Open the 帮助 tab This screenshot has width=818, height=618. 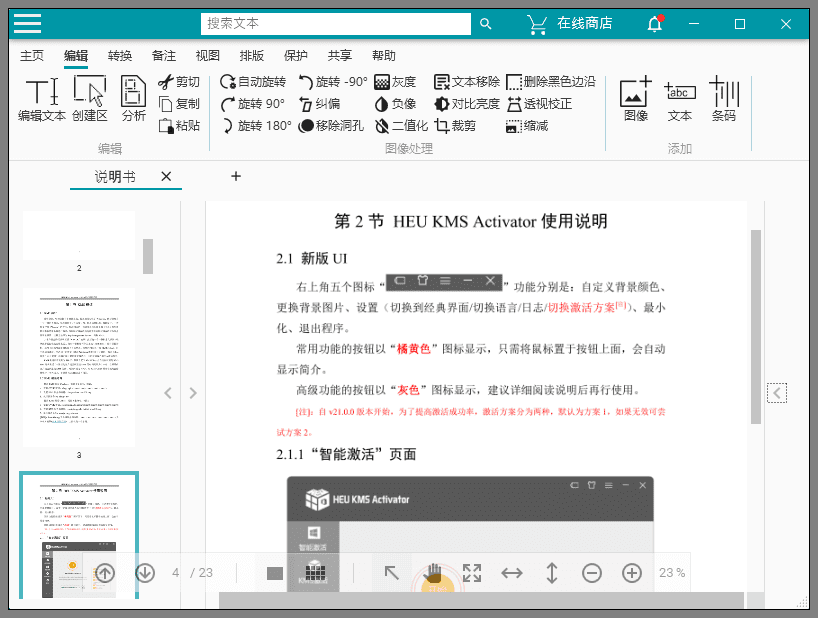383,55
